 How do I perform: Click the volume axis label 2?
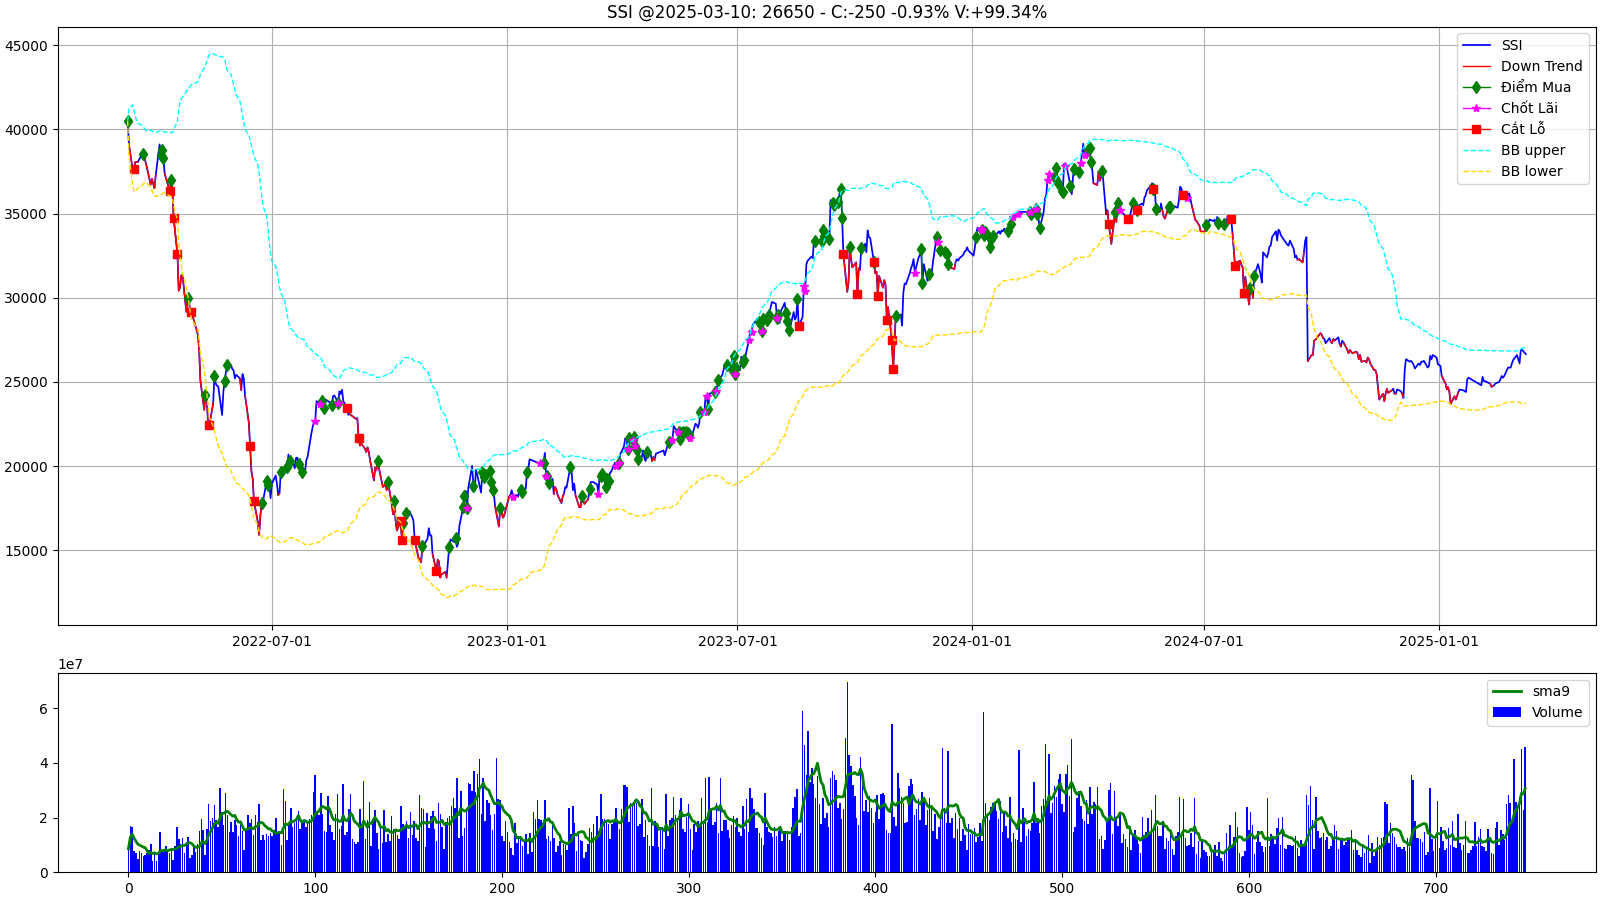[43, 819]
